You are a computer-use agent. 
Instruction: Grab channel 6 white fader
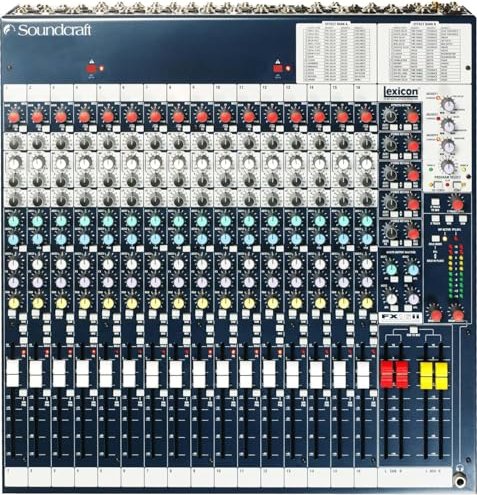(x=129, y=374)
